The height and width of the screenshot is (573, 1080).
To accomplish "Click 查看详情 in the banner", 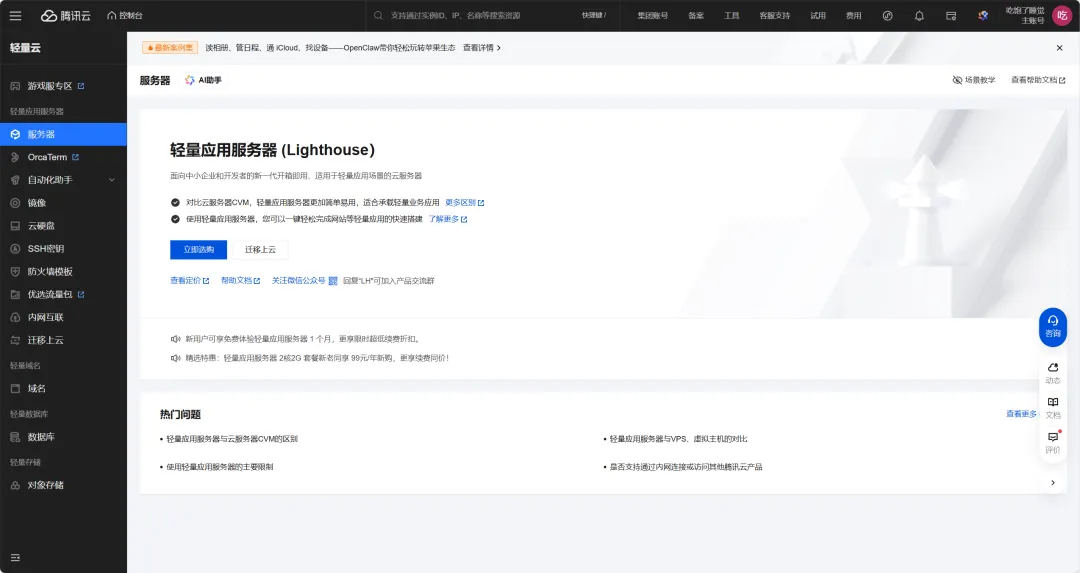I will click(481, 48).
